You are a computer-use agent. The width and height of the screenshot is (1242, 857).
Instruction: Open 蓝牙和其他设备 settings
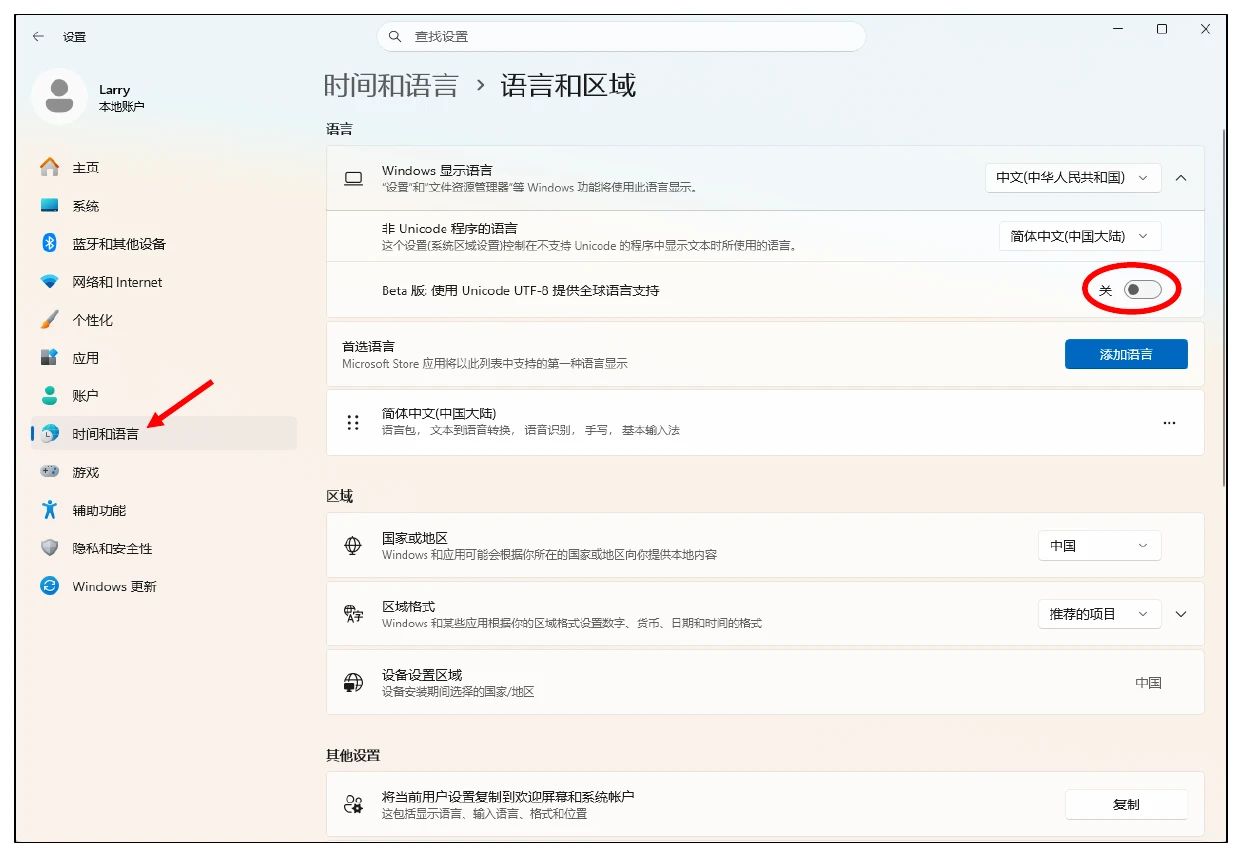tap(164, 244)
